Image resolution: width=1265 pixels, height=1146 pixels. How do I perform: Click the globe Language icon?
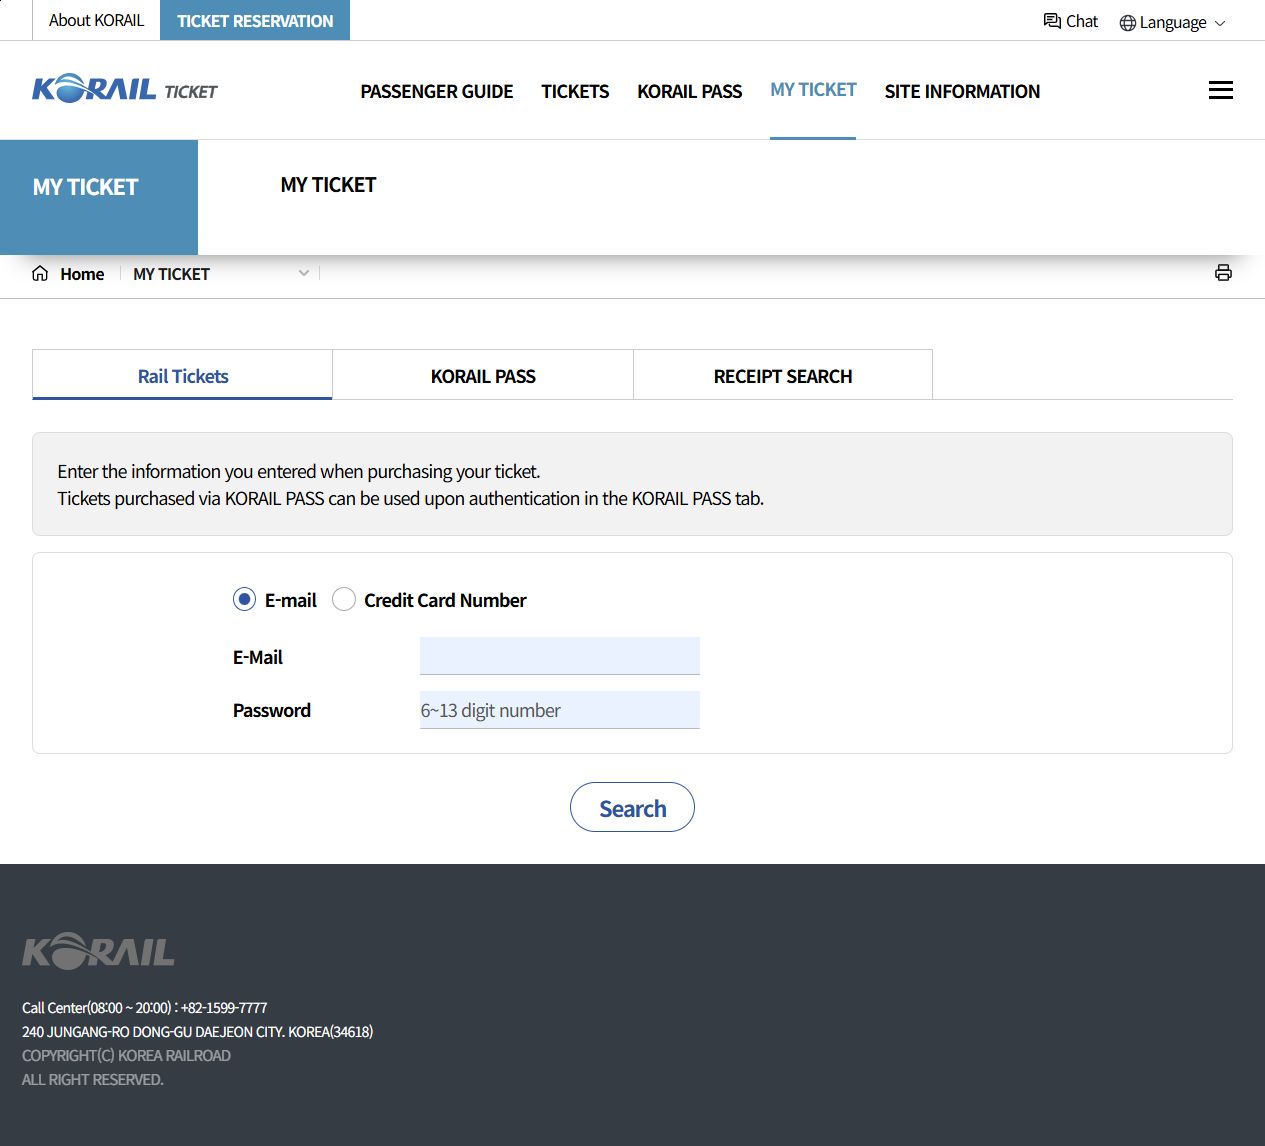pyautogui.click(x=1127, y=23)
